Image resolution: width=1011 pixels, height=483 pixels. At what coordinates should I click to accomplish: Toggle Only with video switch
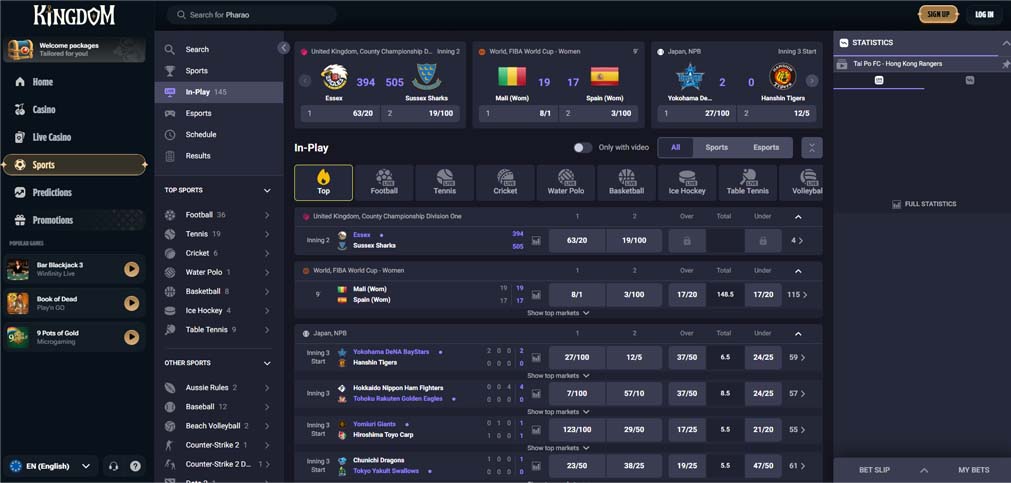click(x=583, y=148)
